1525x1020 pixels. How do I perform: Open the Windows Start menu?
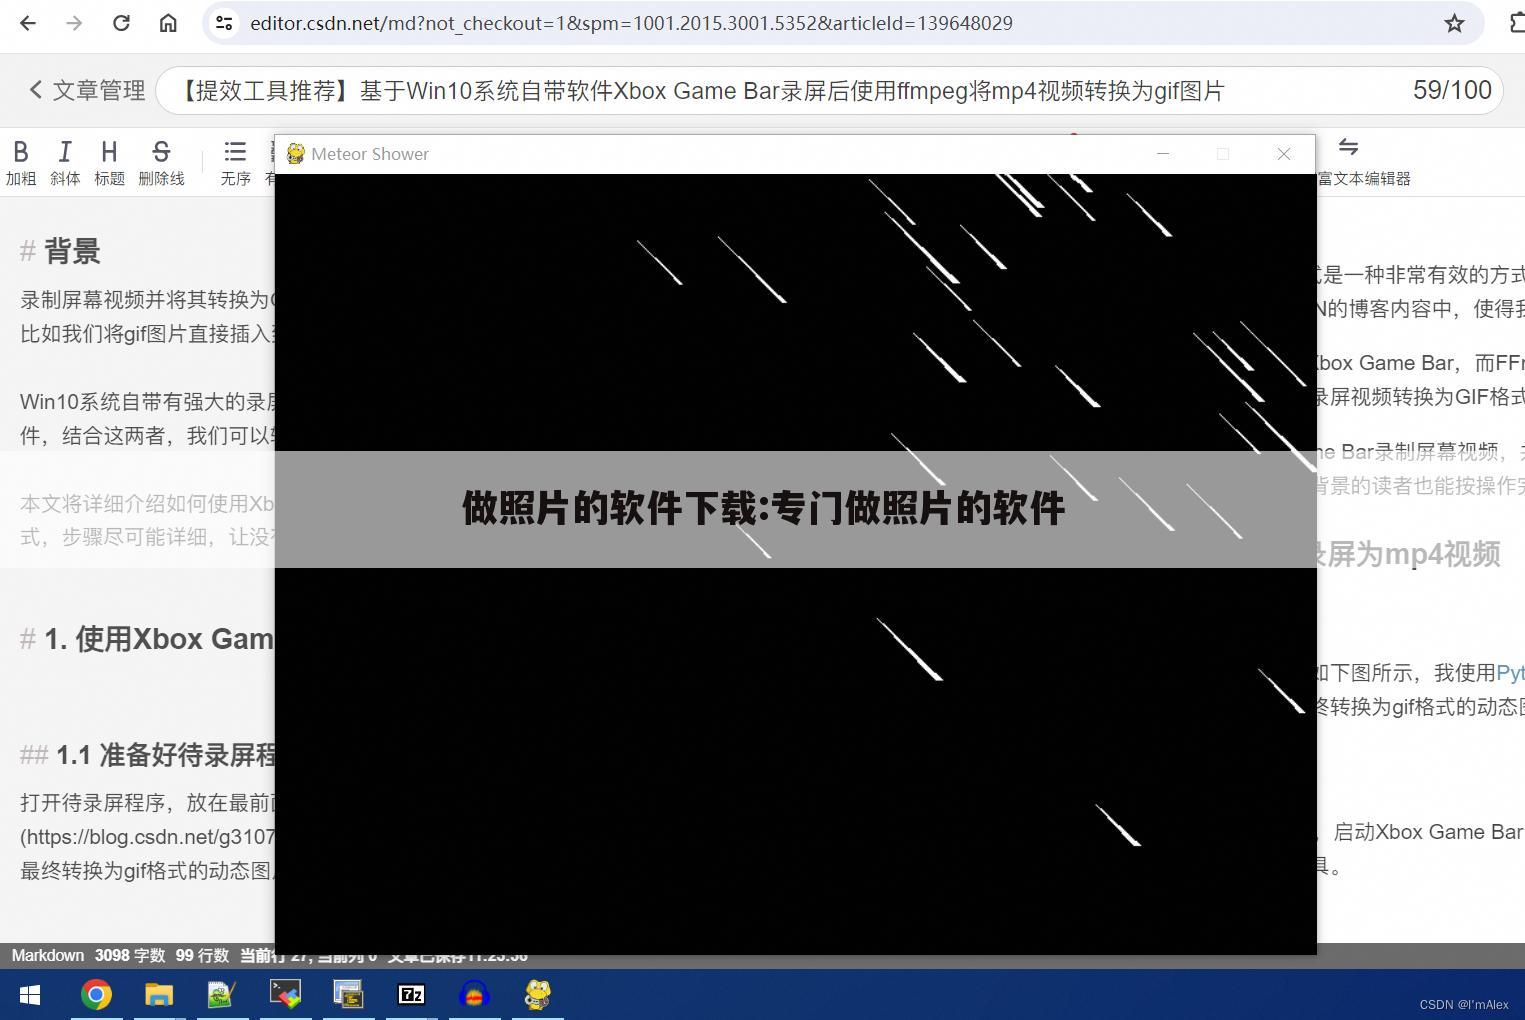click(29, 995)
